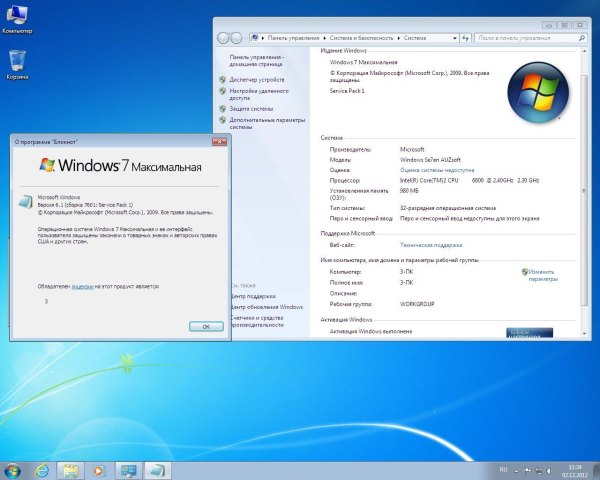The height and width of the screenshot is (480, 600).
Task: Click the Поиск в панели управления field
Action: click(541, 37)
